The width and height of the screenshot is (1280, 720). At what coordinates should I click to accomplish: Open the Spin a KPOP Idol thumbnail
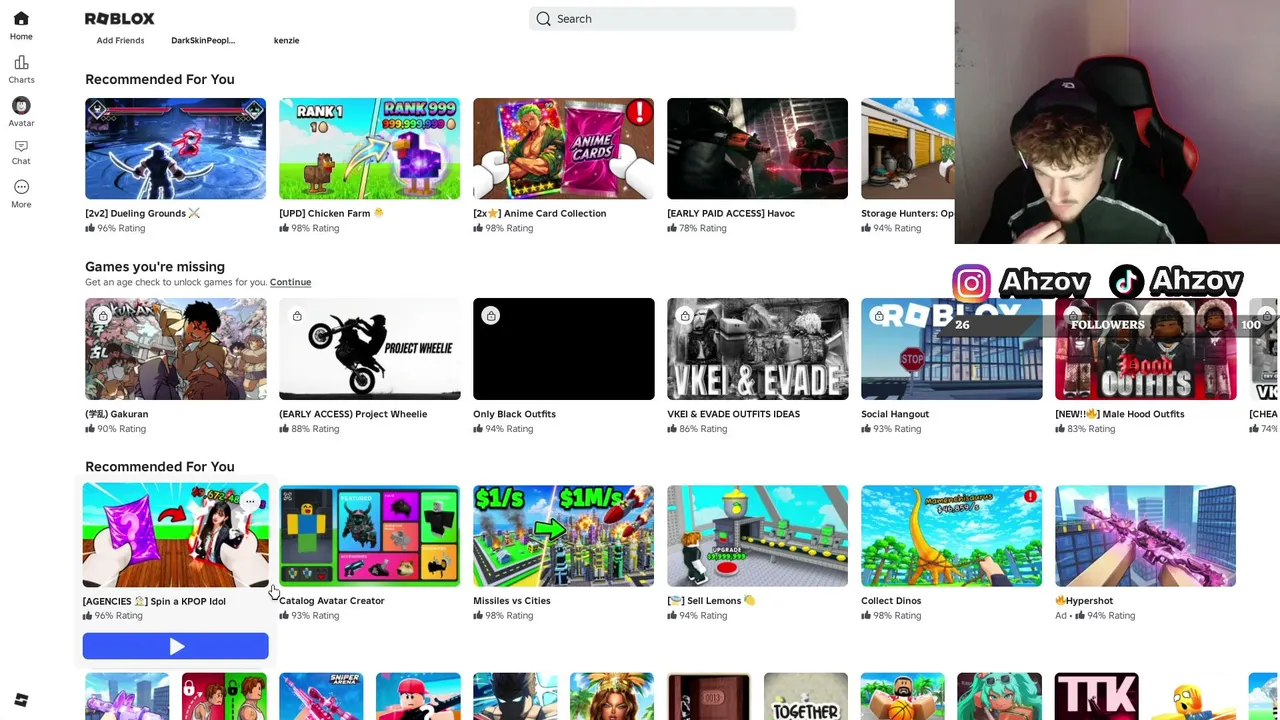[175, 535]
